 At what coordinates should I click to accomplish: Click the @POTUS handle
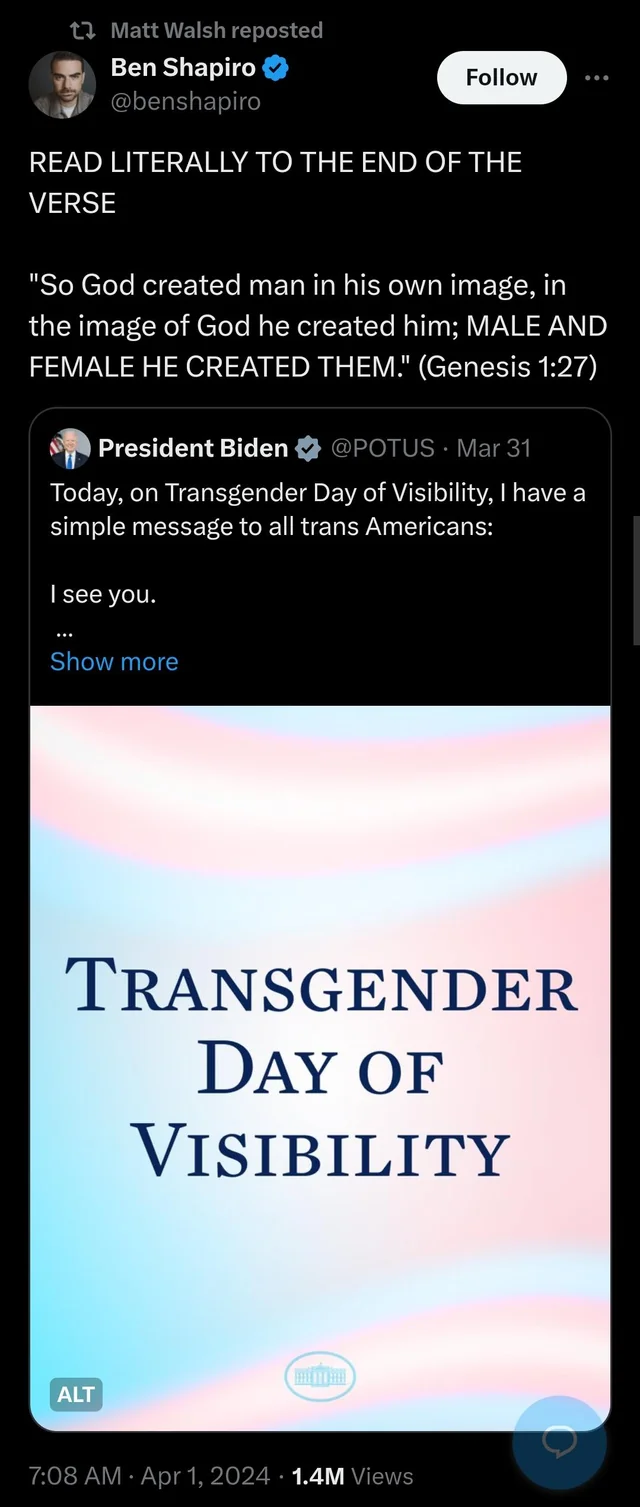tap(381, 448)
